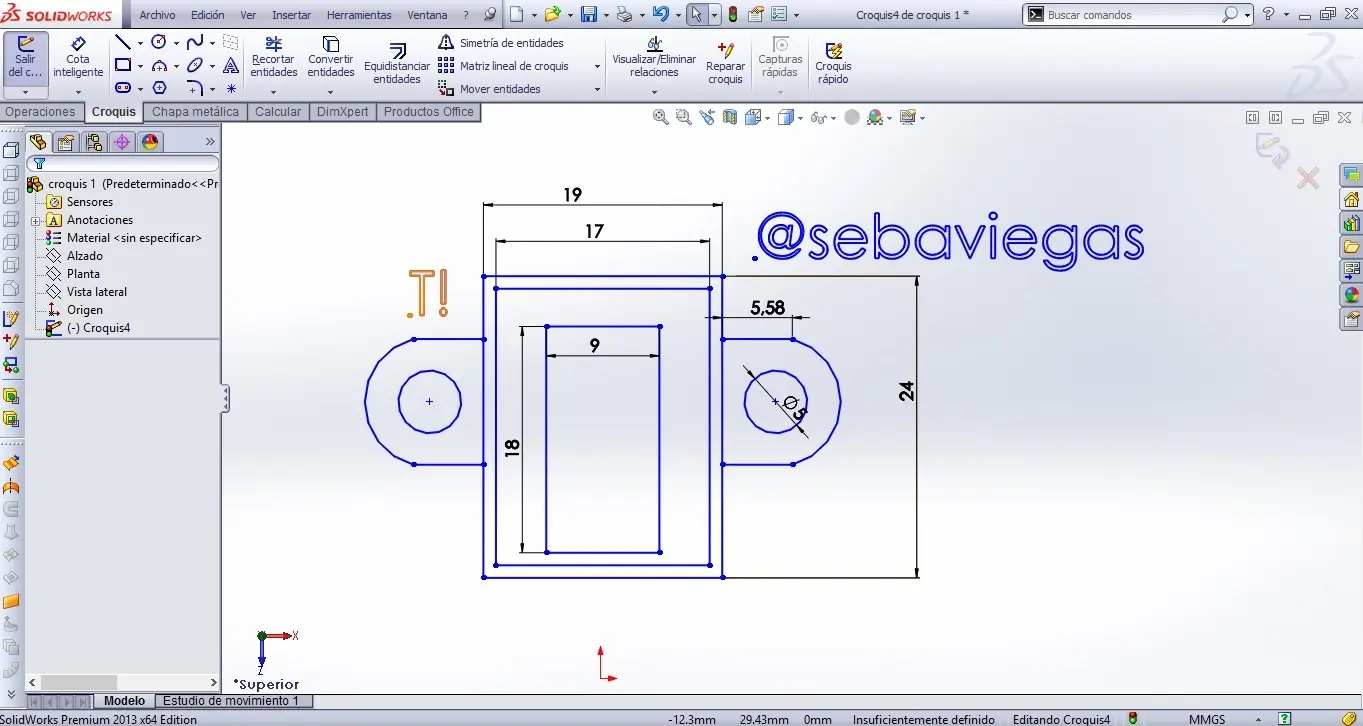Open display style dropdown in heads-up toolbar
Image resolution: width=1363 pixels, height=726 pixels.
tap(800, 118)
